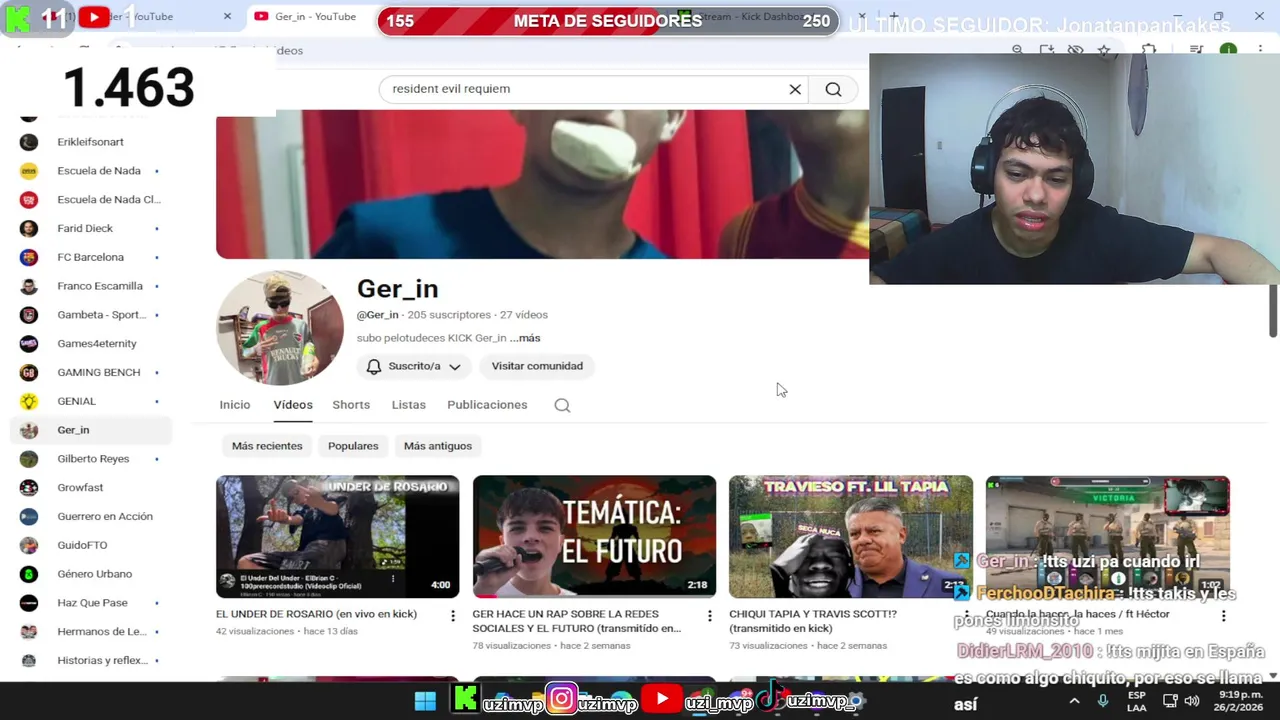Open Games4eternity channel icon
Viewport: 1280px width, 720px height.
(x=29, y=344)
